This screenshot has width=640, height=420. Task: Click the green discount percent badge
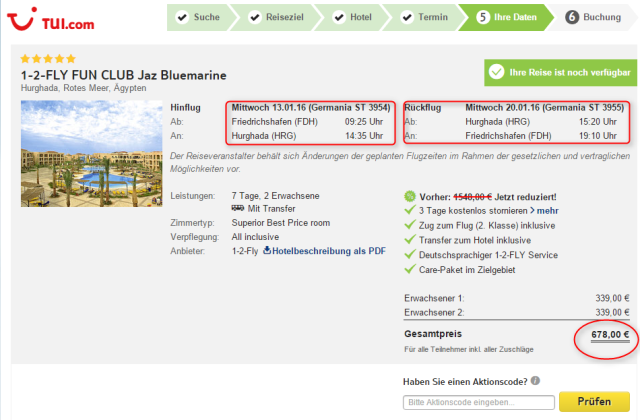point(410,197)
